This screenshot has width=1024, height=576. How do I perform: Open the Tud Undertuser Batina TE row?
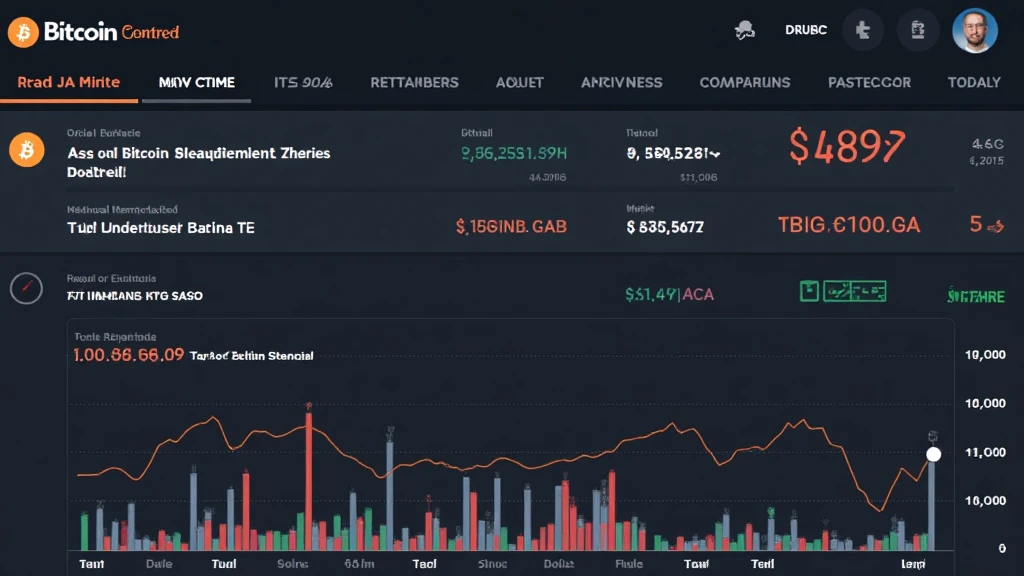coord(160,227)
